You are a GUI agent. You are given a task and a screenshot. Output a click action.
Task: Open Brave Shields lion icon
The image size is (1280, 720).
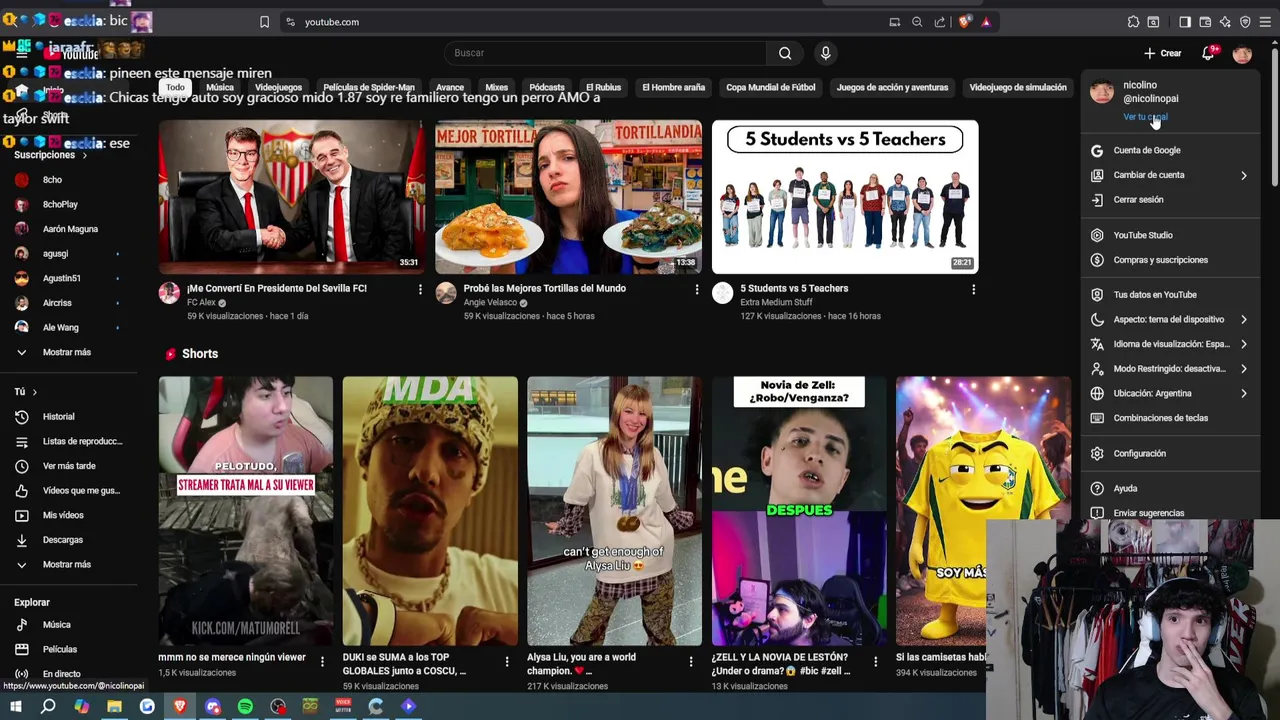[x=964, y=22]
